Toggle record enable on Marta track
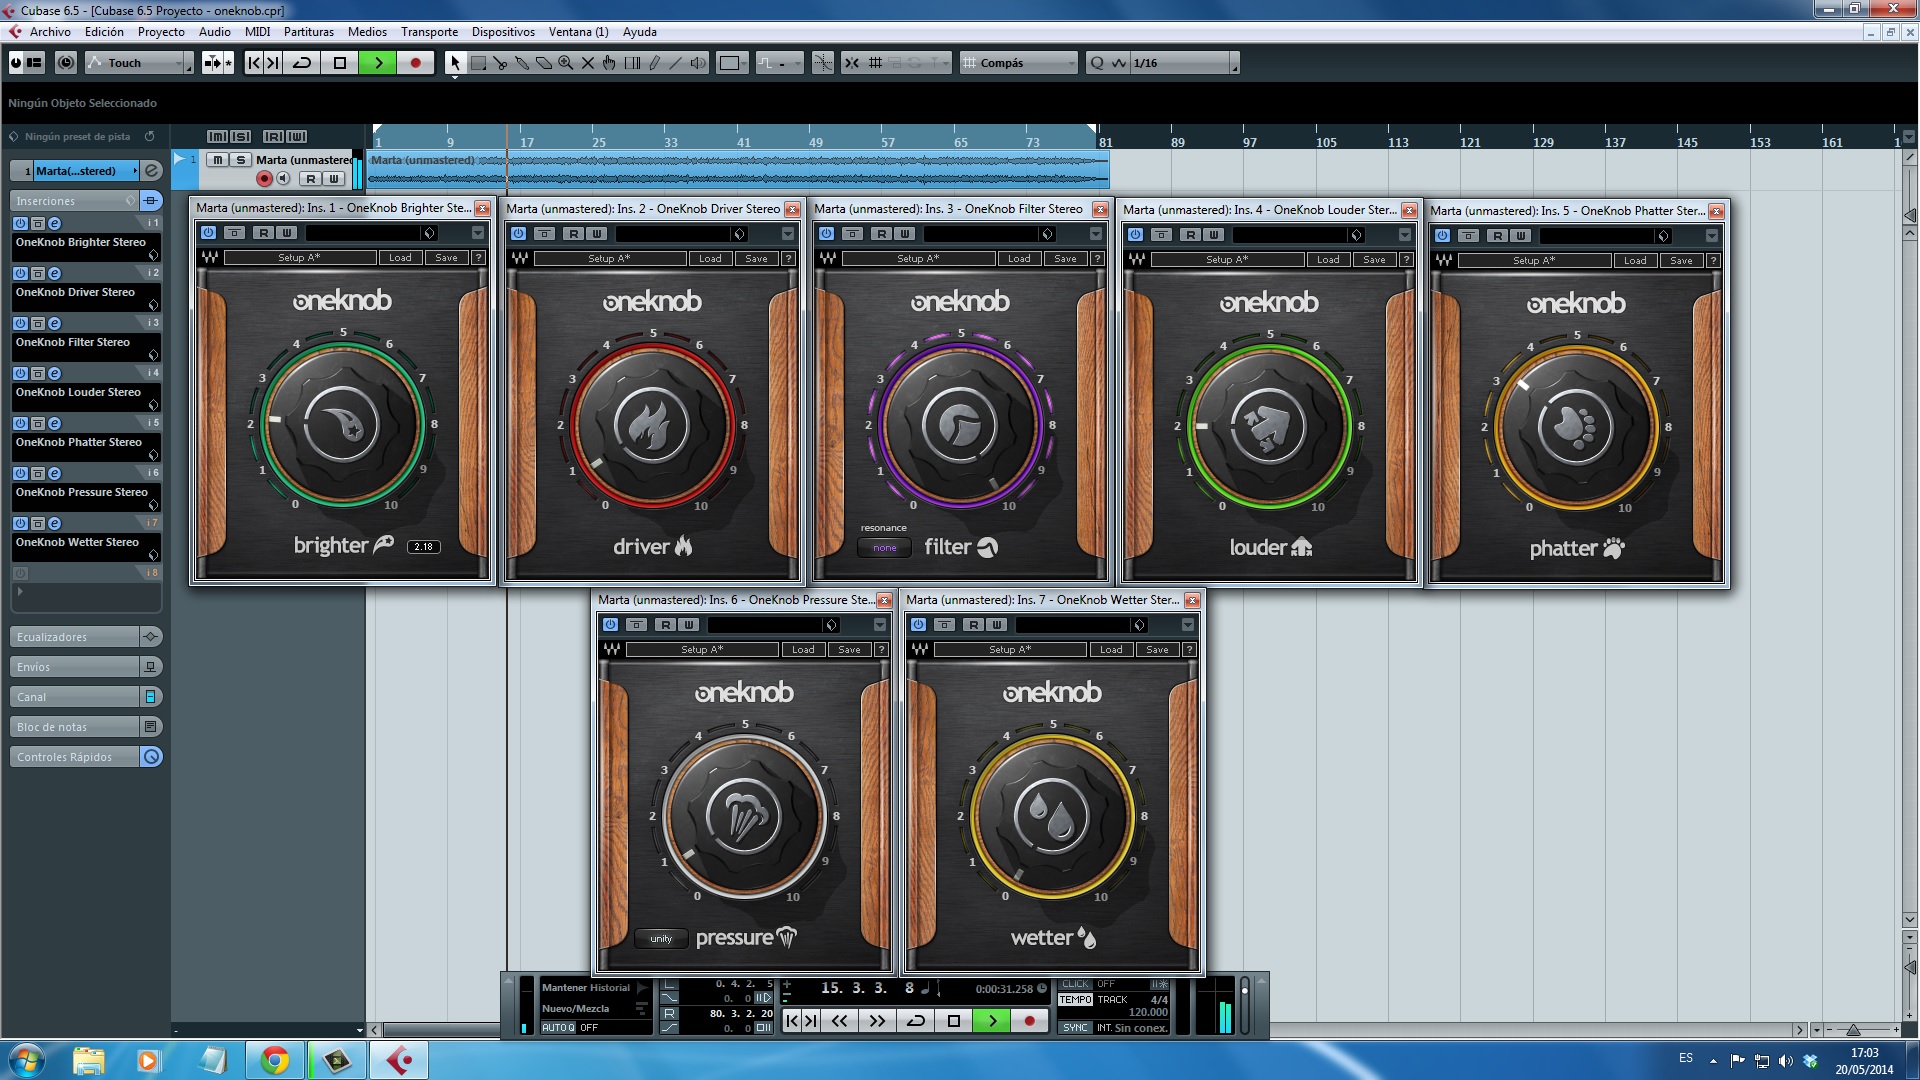 (x=264, y=179)
